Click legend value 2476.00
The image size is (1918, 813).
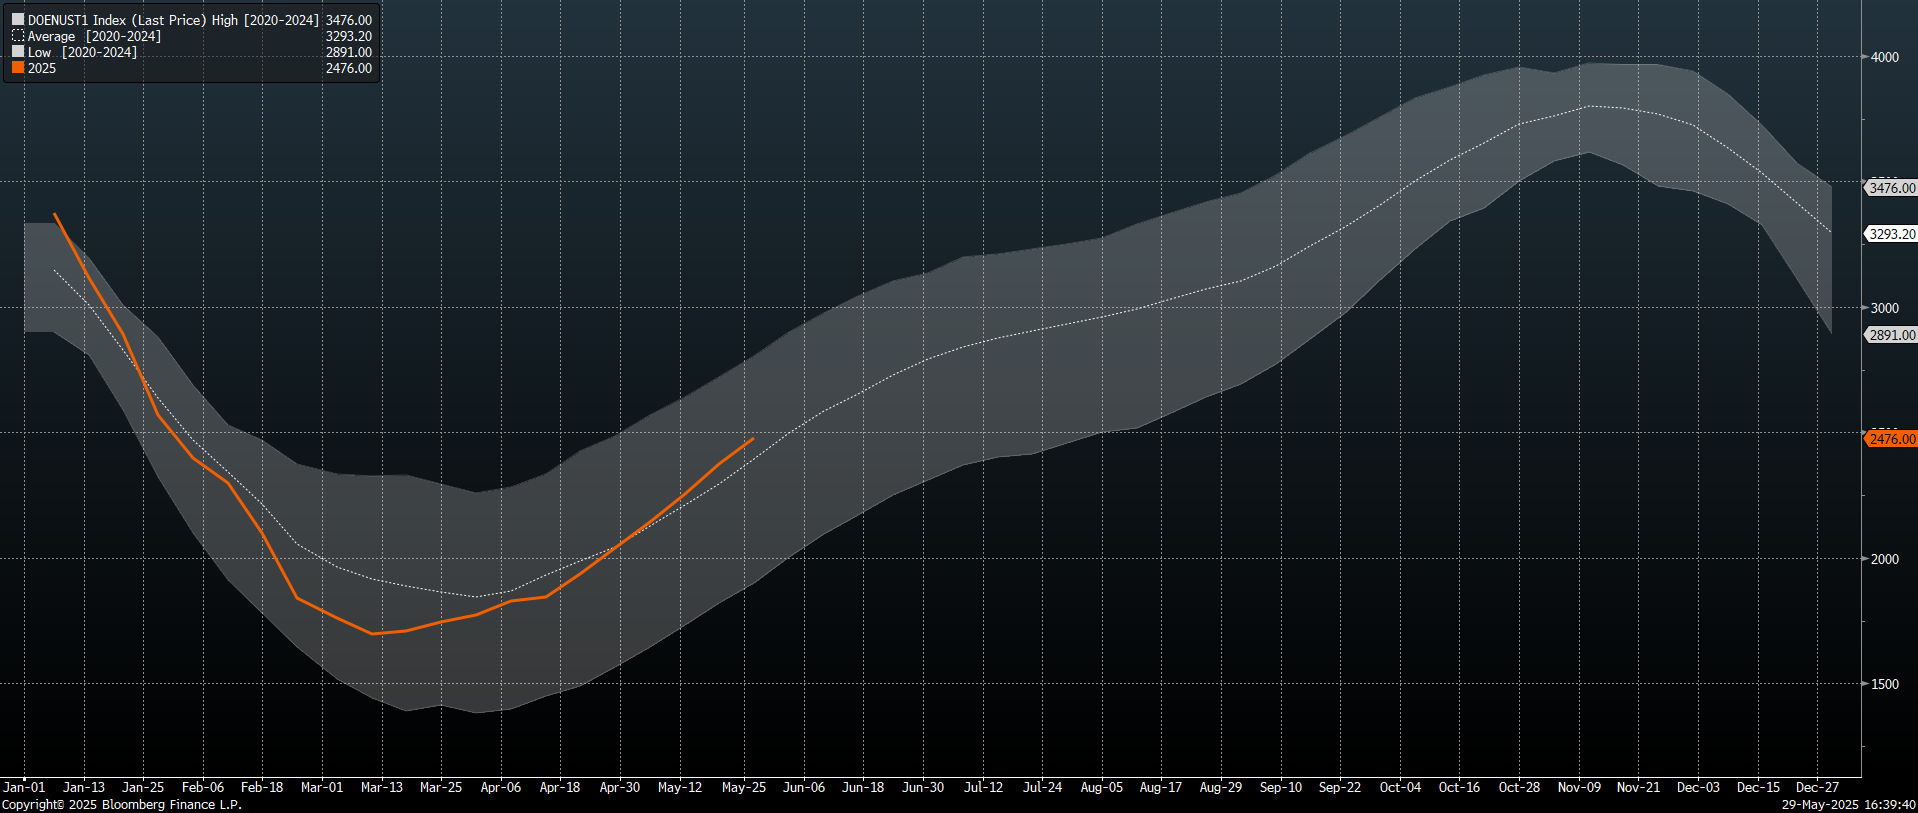click(x=349, y=68)
